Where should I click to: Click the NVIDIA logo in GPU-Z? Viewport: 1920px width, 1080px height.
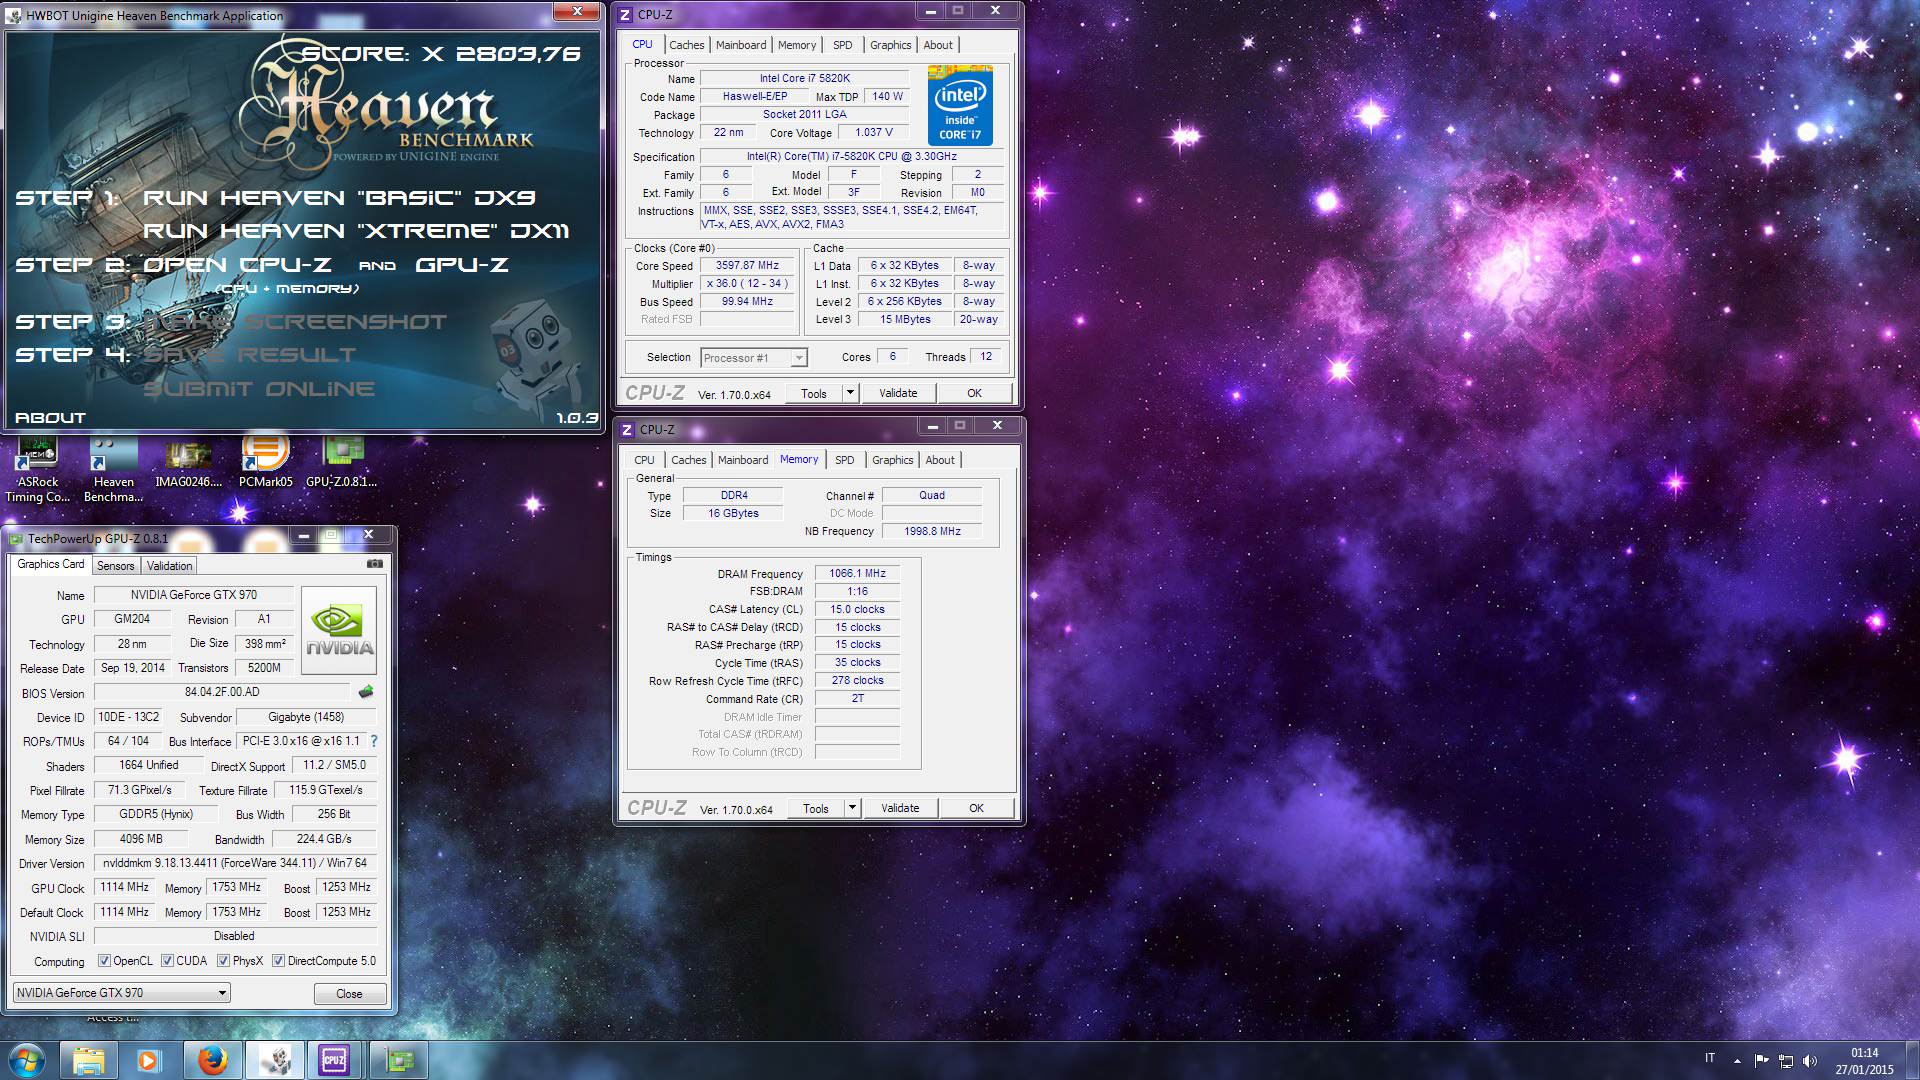[339, 630]
